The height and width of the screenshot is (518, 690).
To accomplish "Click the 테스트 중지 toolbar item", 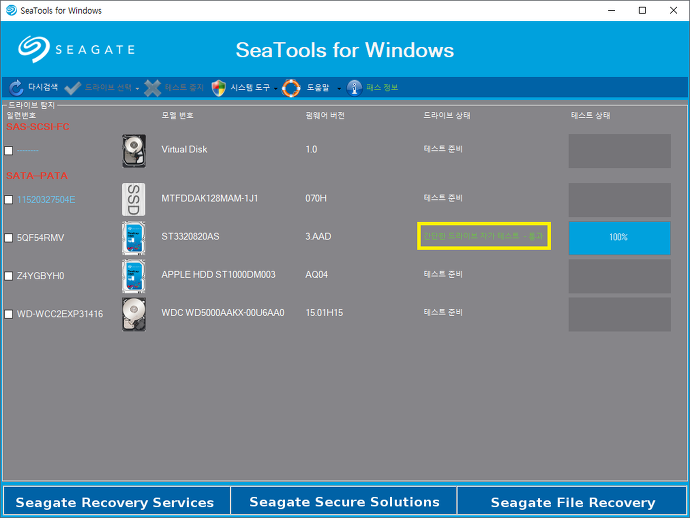I will pyautogui.click(x=184, y=87).
